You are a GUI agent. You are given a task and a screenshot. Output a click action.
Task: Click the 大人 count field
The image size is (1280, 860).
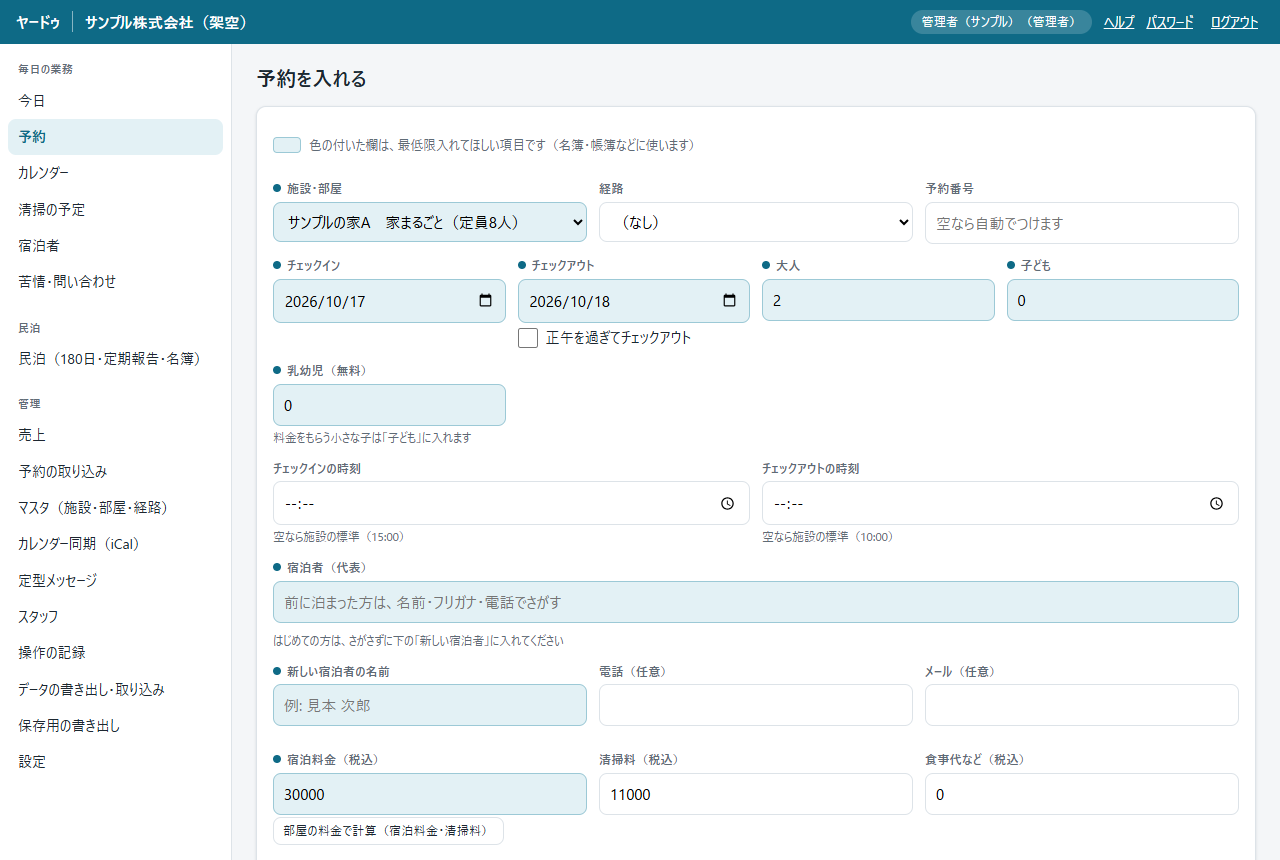[878, 300]
